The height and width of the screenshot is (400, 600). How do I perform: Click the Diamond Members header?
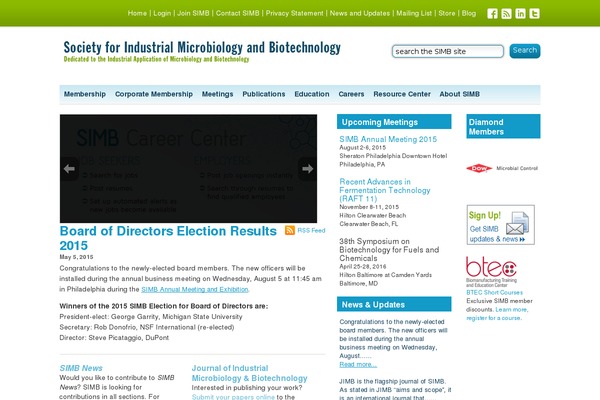[x=503, y=126]
